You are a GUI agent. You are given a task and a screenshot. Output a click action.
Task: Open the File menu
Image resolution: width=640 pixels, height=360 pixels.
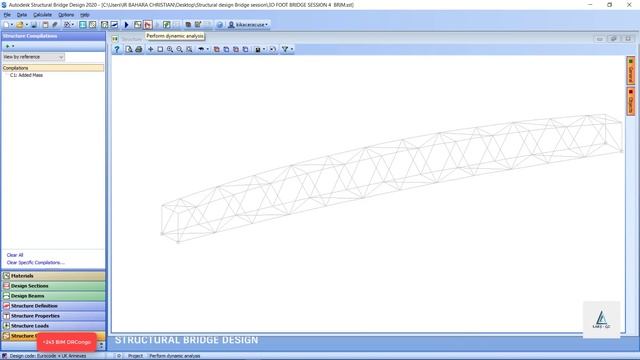[7, 15]
